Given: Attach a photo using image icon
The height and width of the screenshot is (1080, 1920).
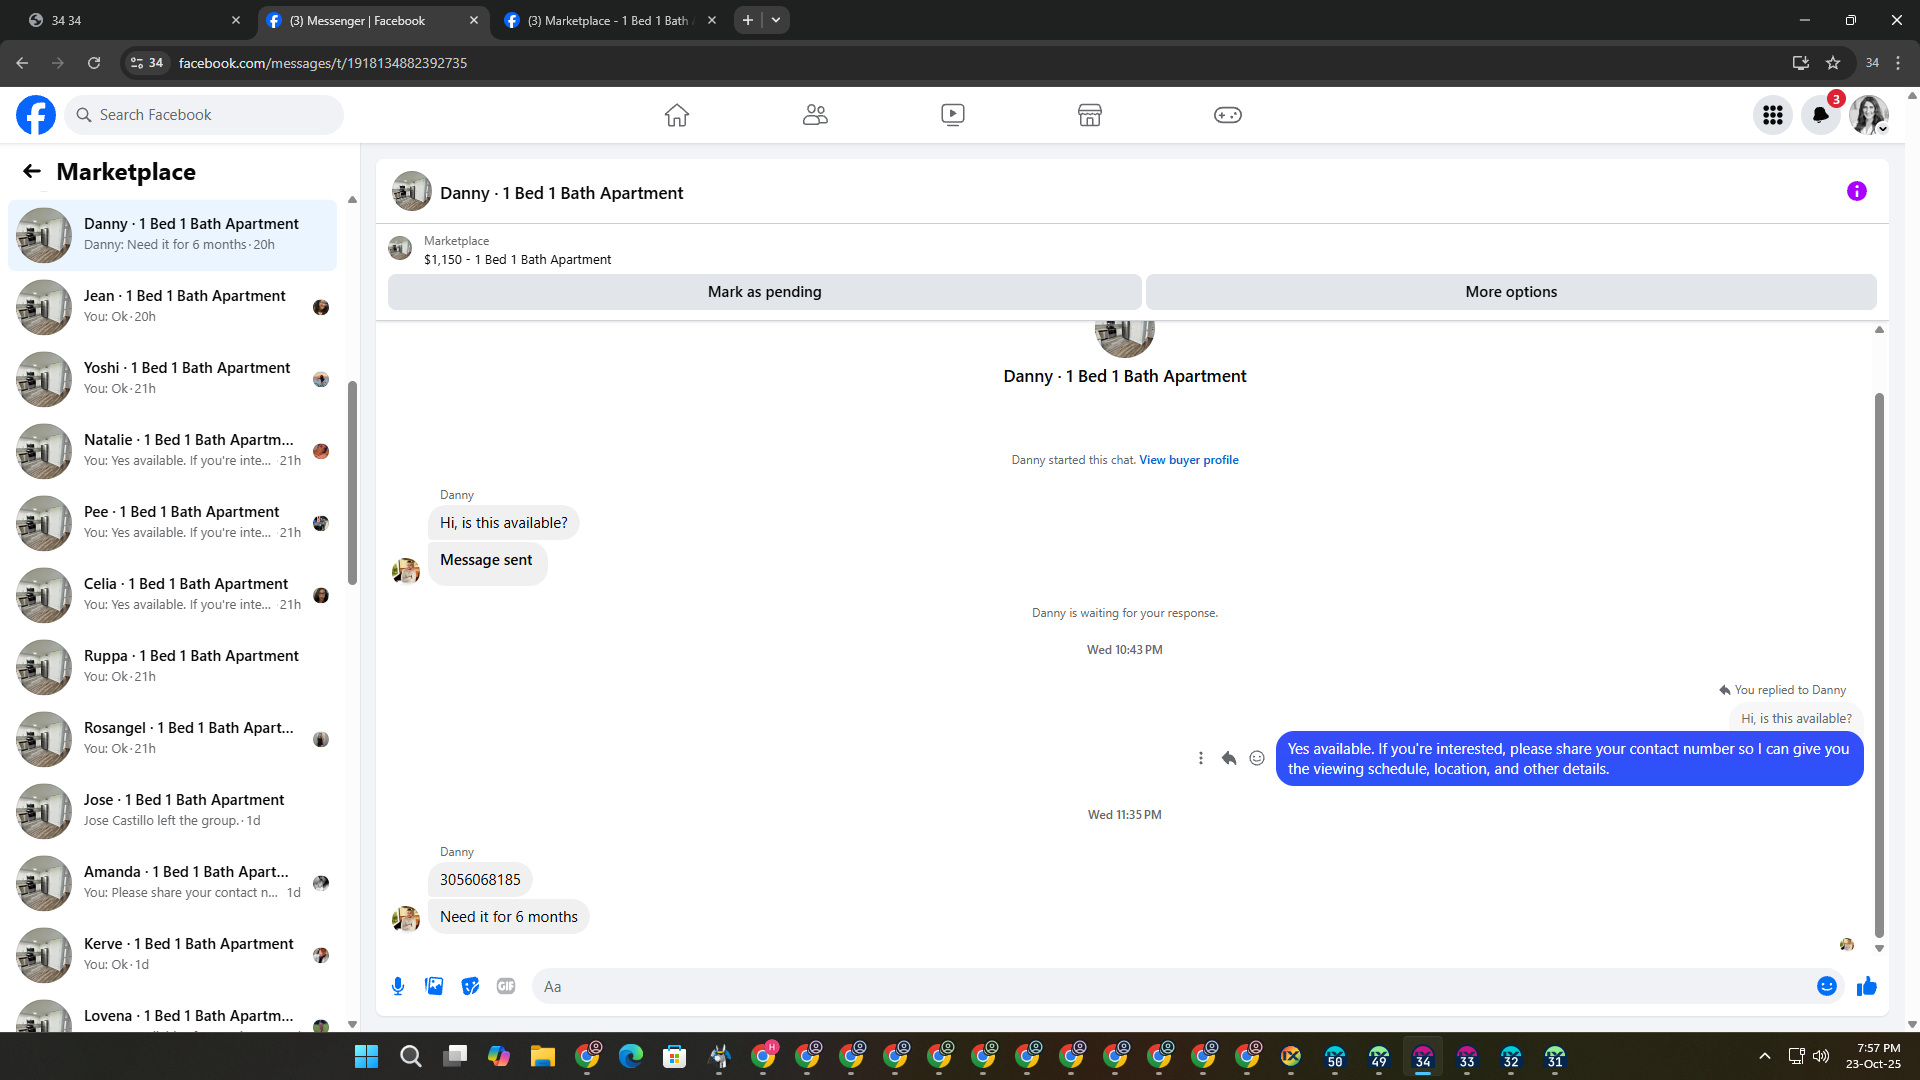Looking at the screenshot, I should point(434,986).
